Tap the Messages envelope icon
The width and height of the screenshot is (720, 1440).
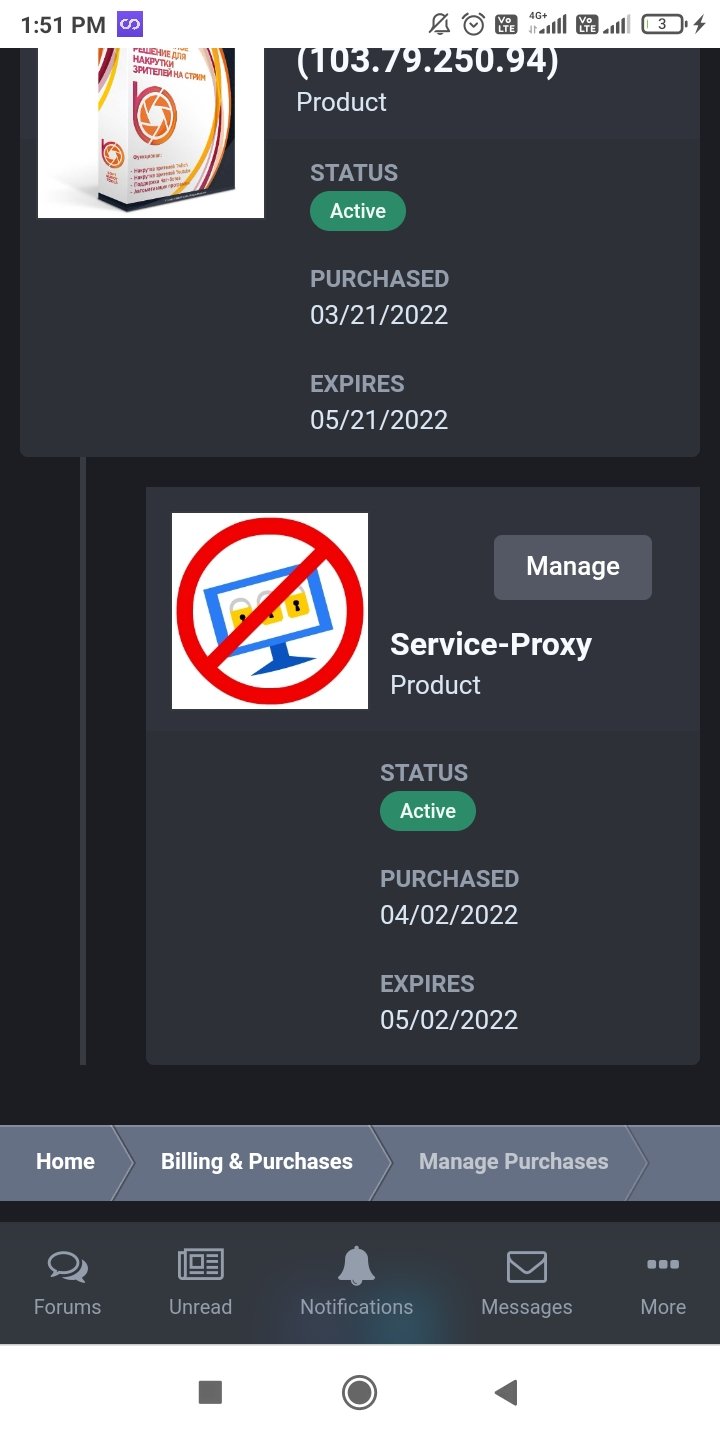pos(526,1267)
